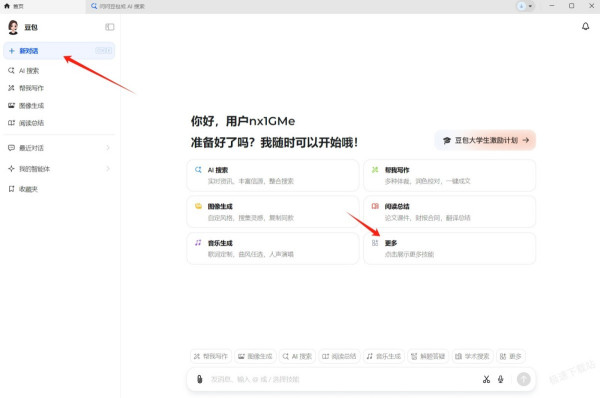Start a 新对话 new conversation
This screenshot has width=600, height=398.
coord(59,51)
